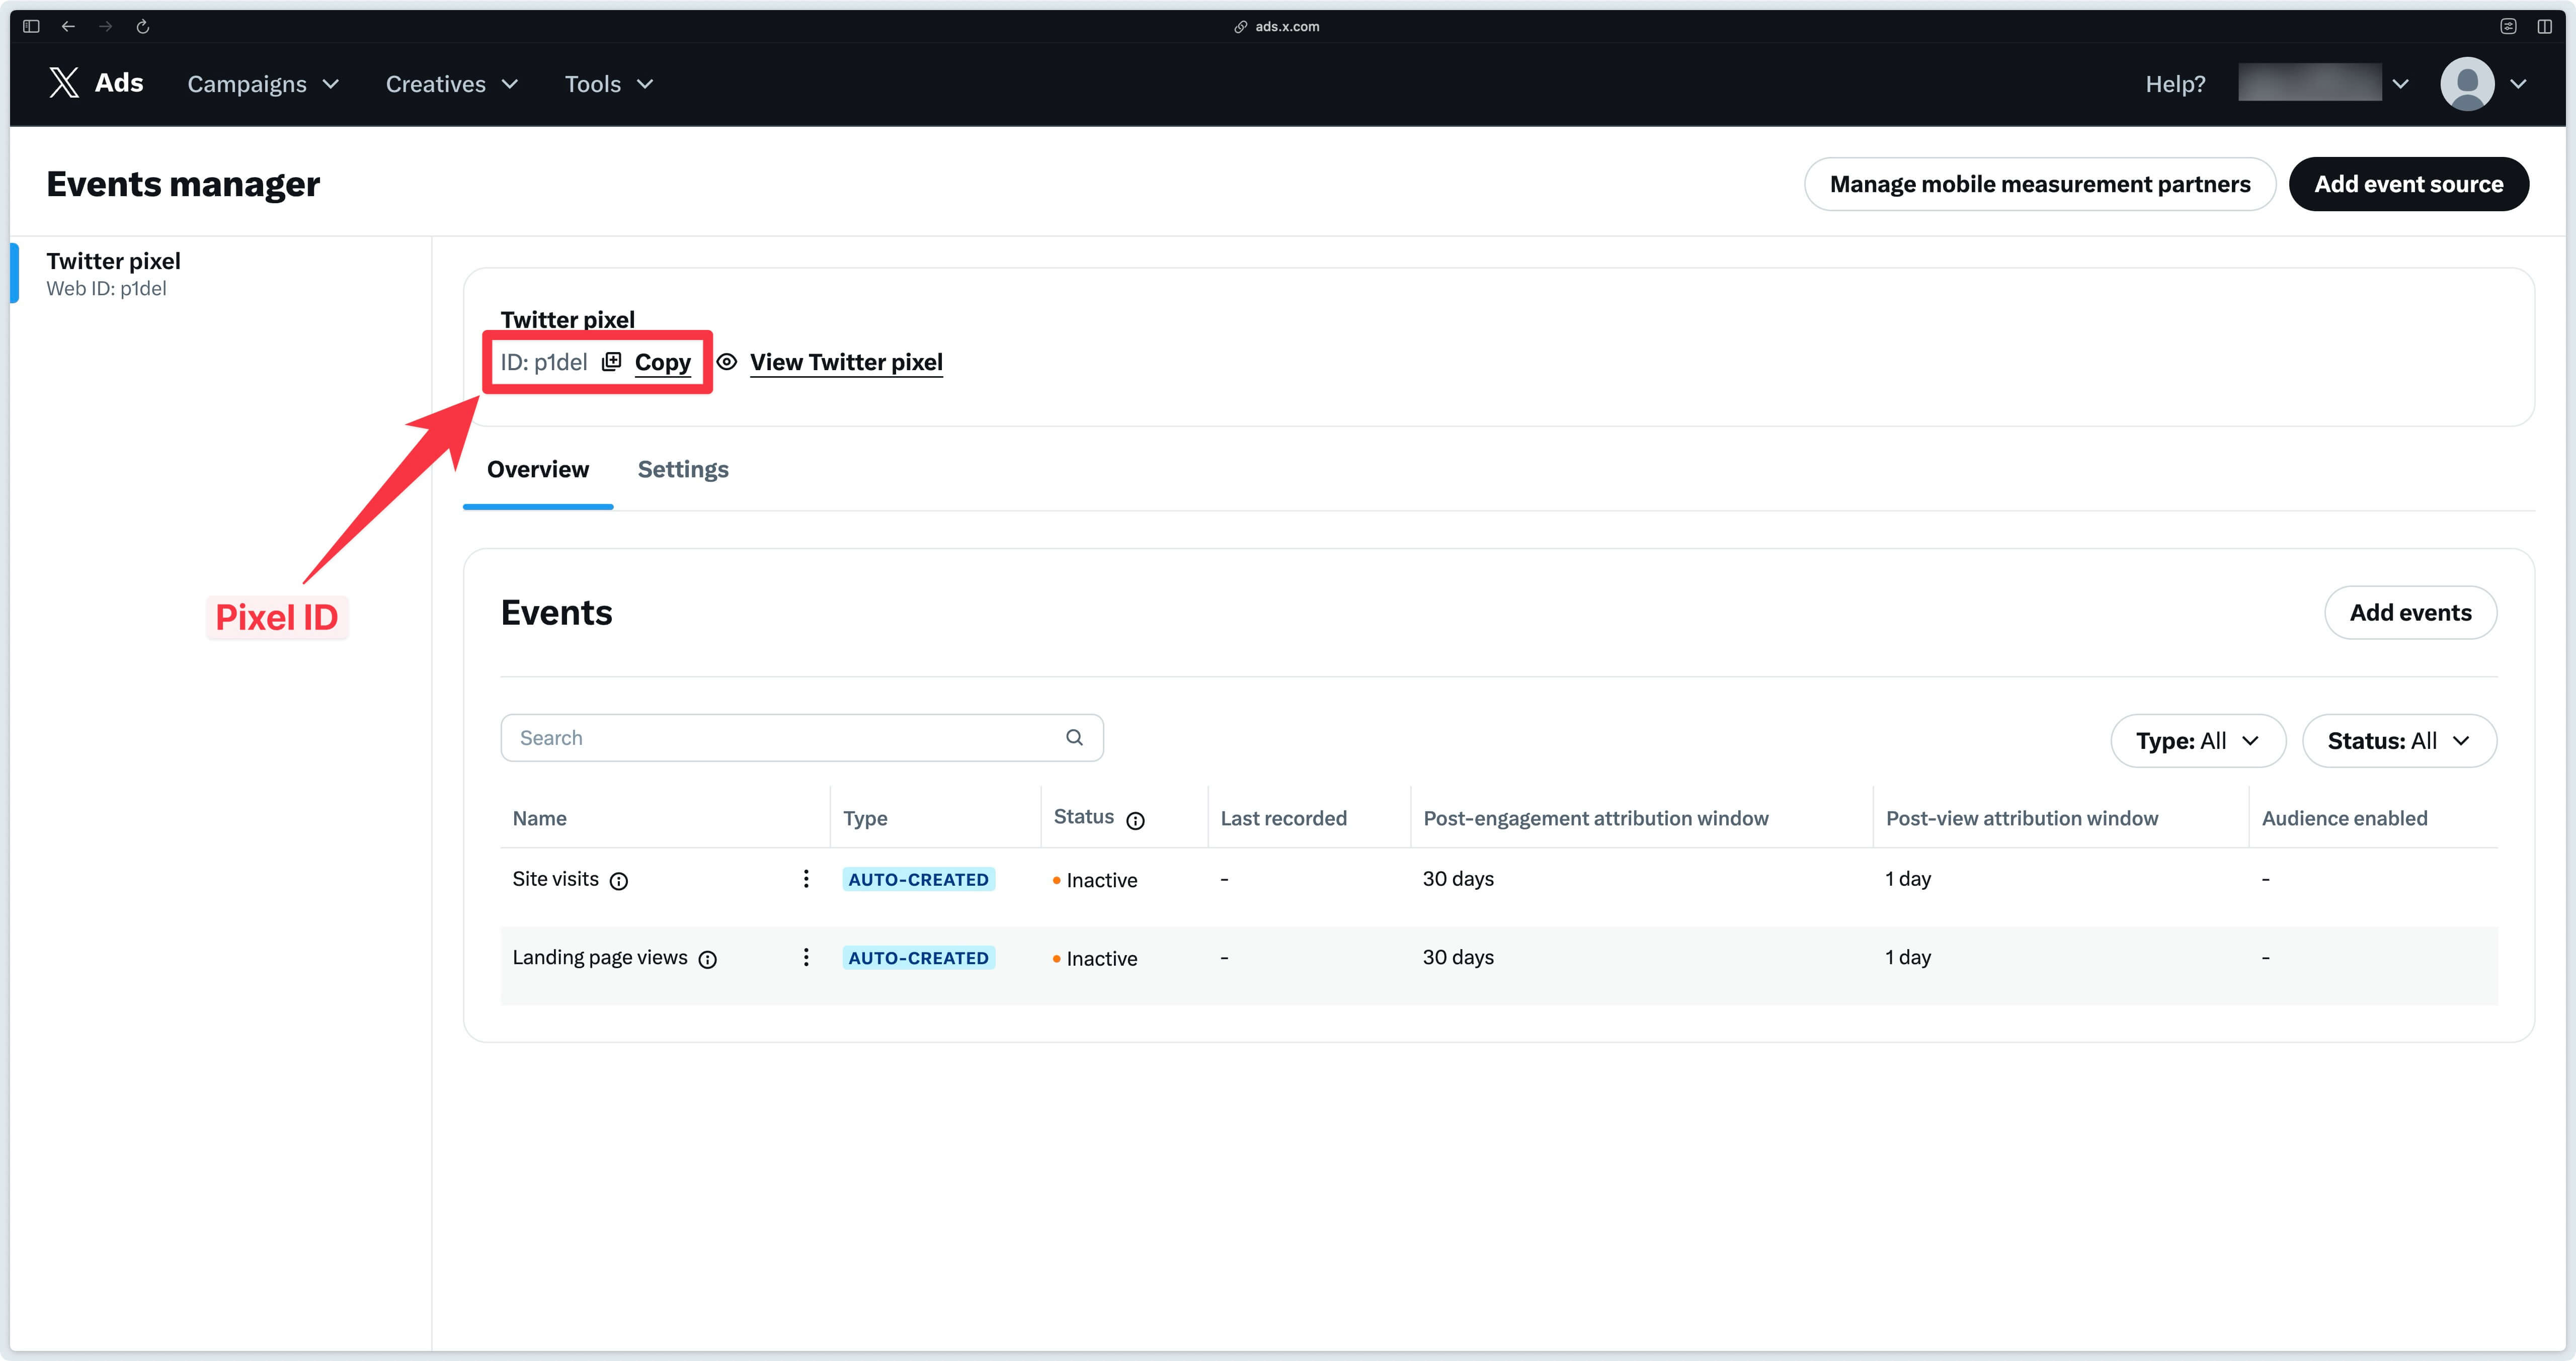
Task: Click into the events Search field
Action: pyautogui.click(x=802, y=738)
